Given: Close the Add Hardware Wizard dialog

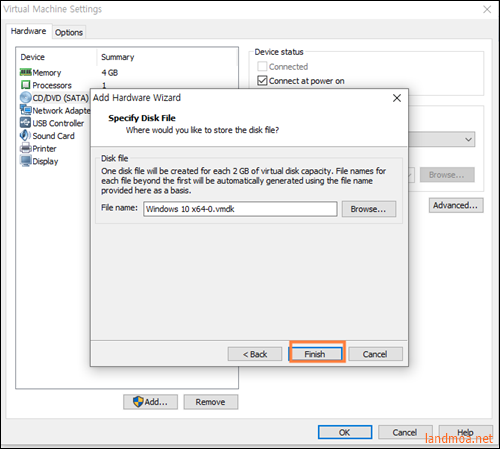Looking at the screenshot, I should click(x=397, y=98).
